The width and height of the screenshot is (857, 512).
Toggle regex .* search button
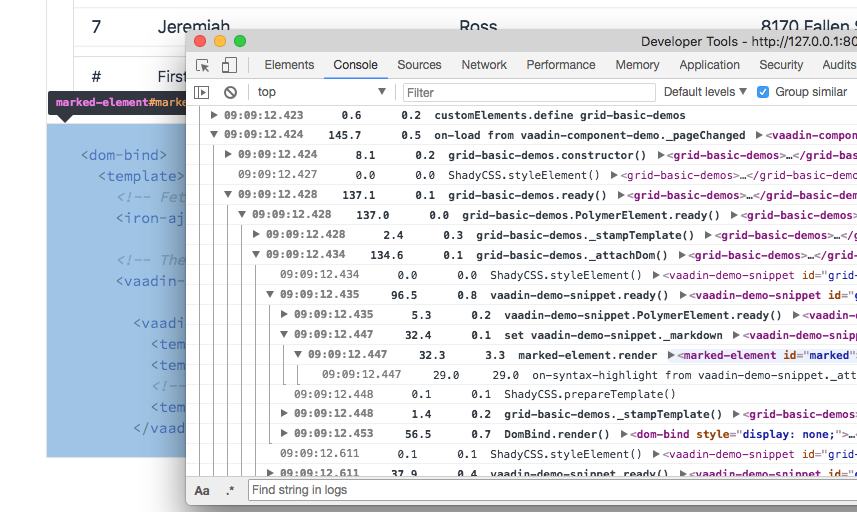click(x=230, y=491)
